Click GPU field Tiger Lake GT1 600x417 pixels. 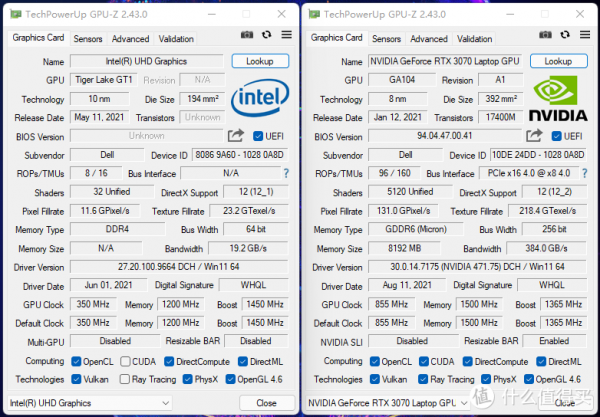click(x=104, y=80)
